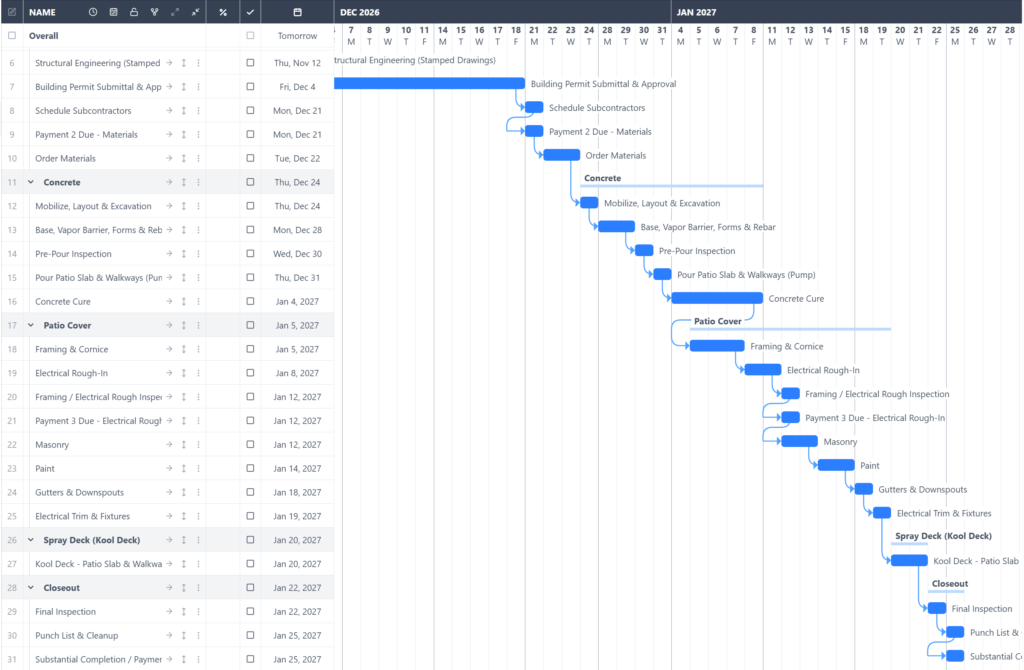1024x670 pixels.
Task: Click move handle on Gutters & Downspouts row
Action: click(x=184, y=492)
